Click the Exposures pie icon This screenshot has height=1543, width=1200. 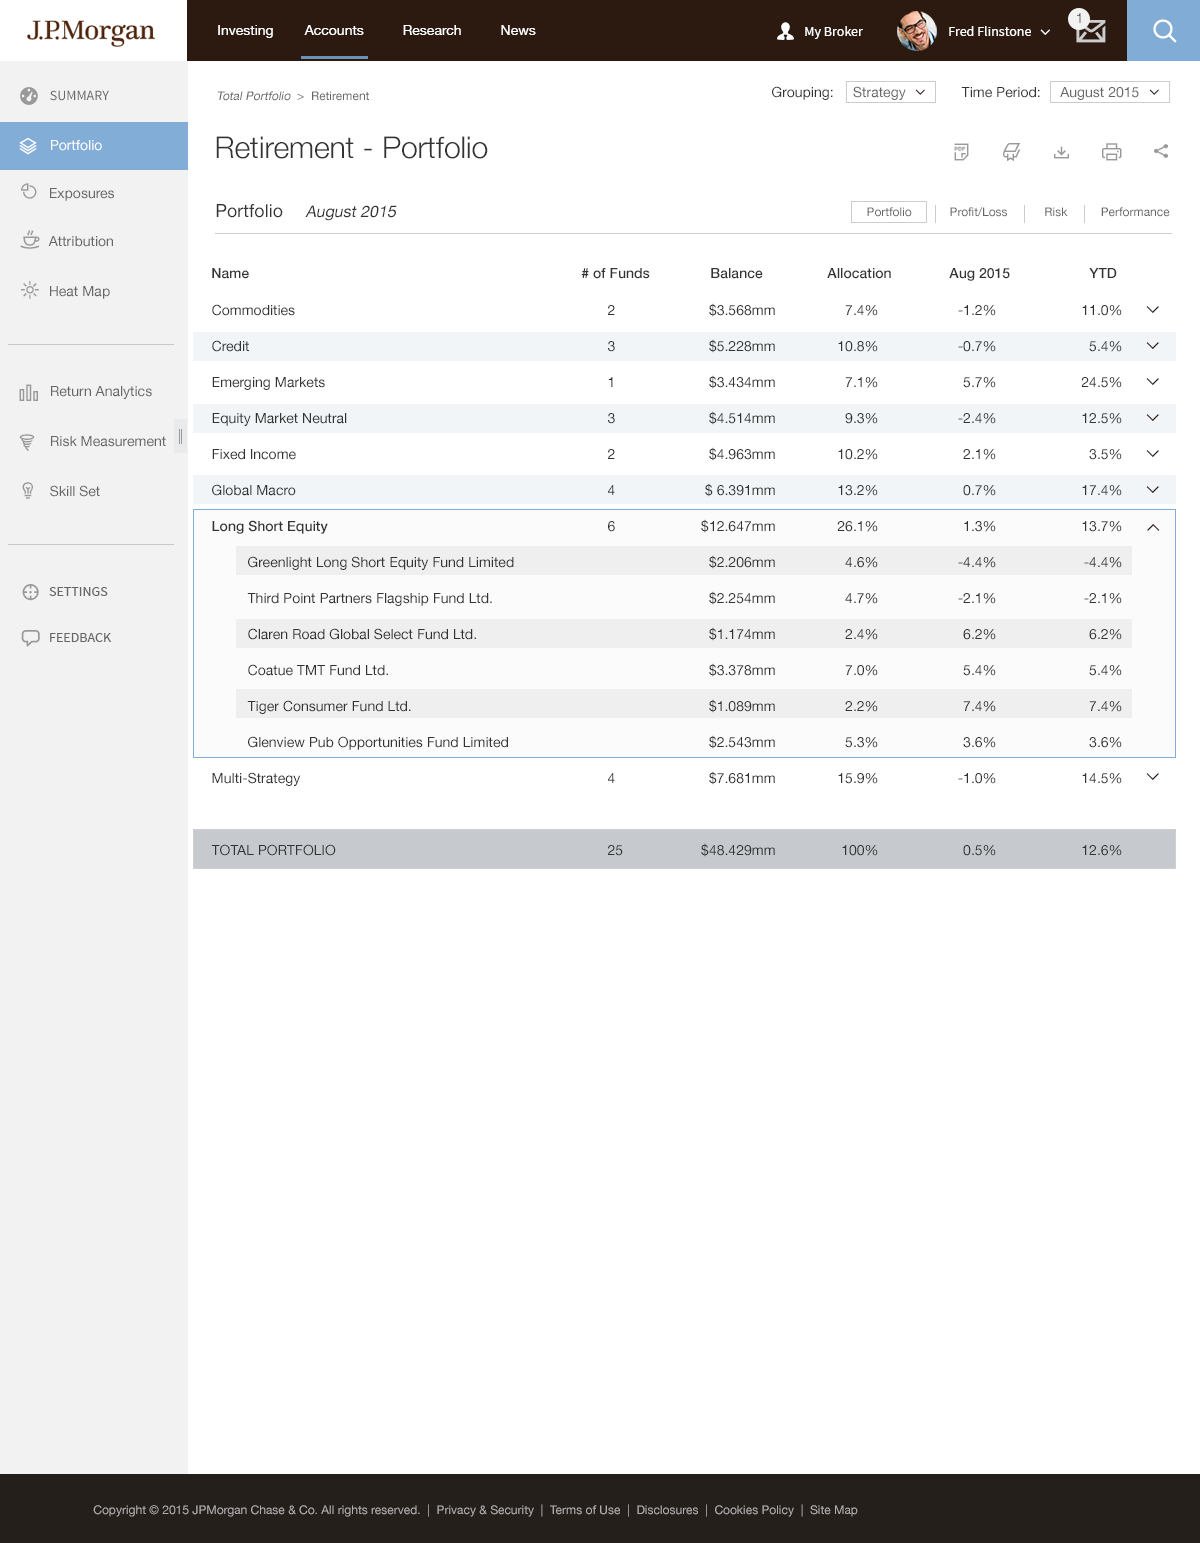pyautogui.click(x=29, y=192)
